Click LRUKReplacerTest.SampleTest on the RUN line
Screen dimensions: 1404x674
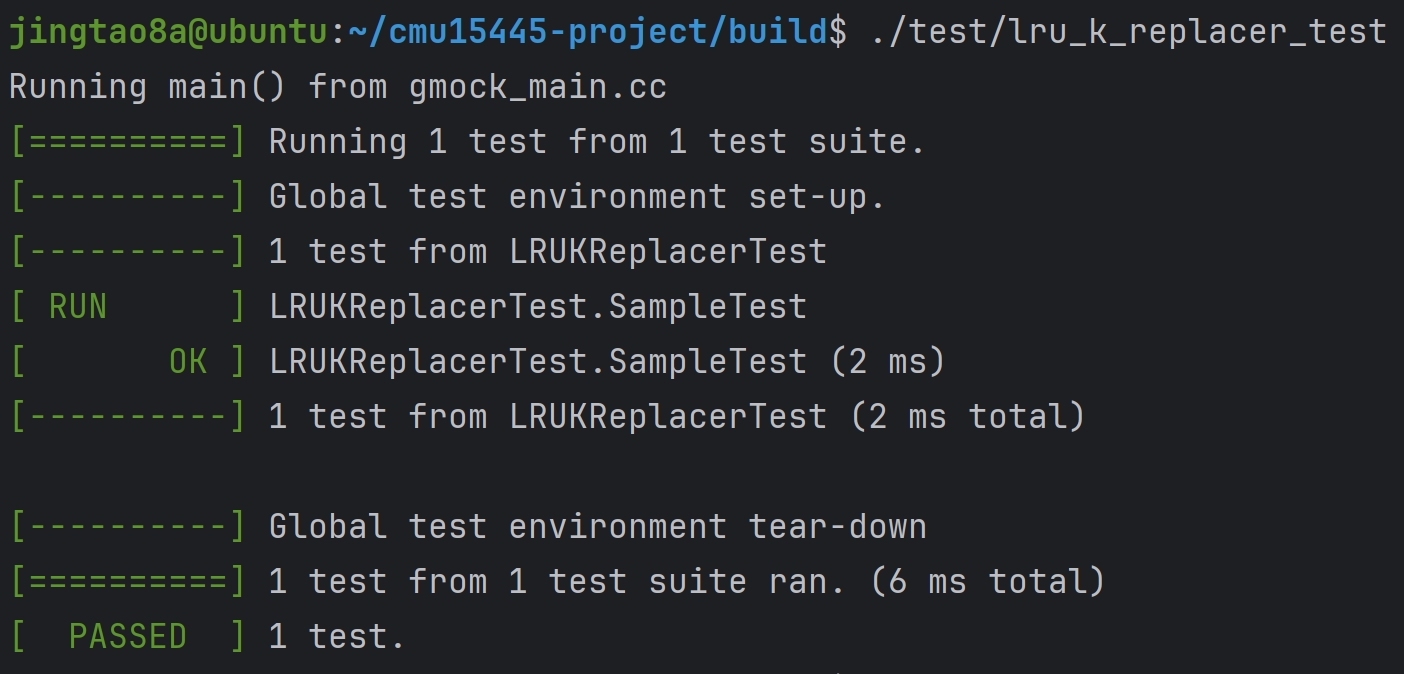pos(537,306)
